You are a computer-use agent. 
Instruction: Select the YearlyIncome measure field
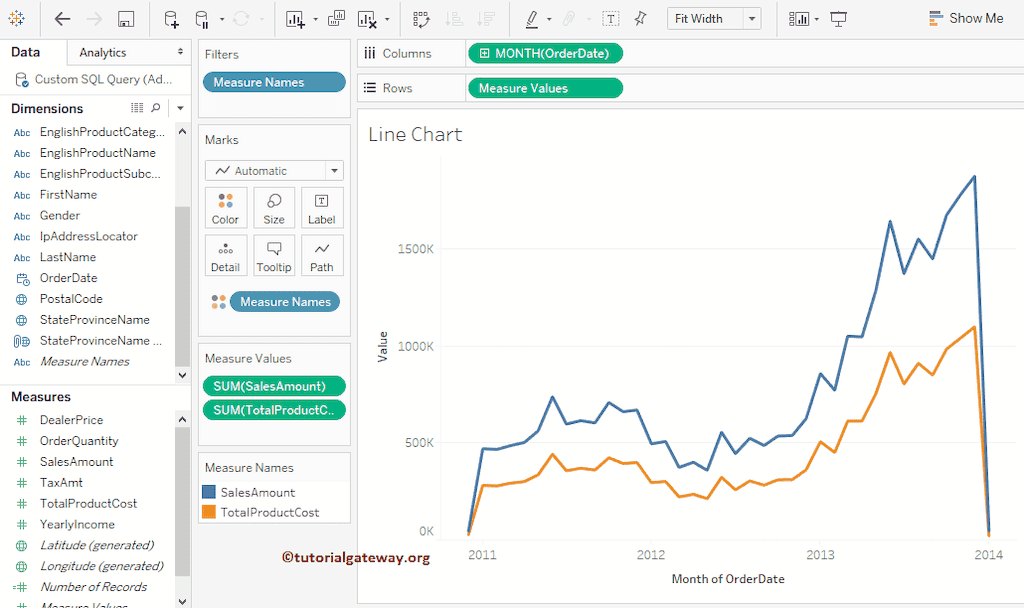[x=77, y=524]
